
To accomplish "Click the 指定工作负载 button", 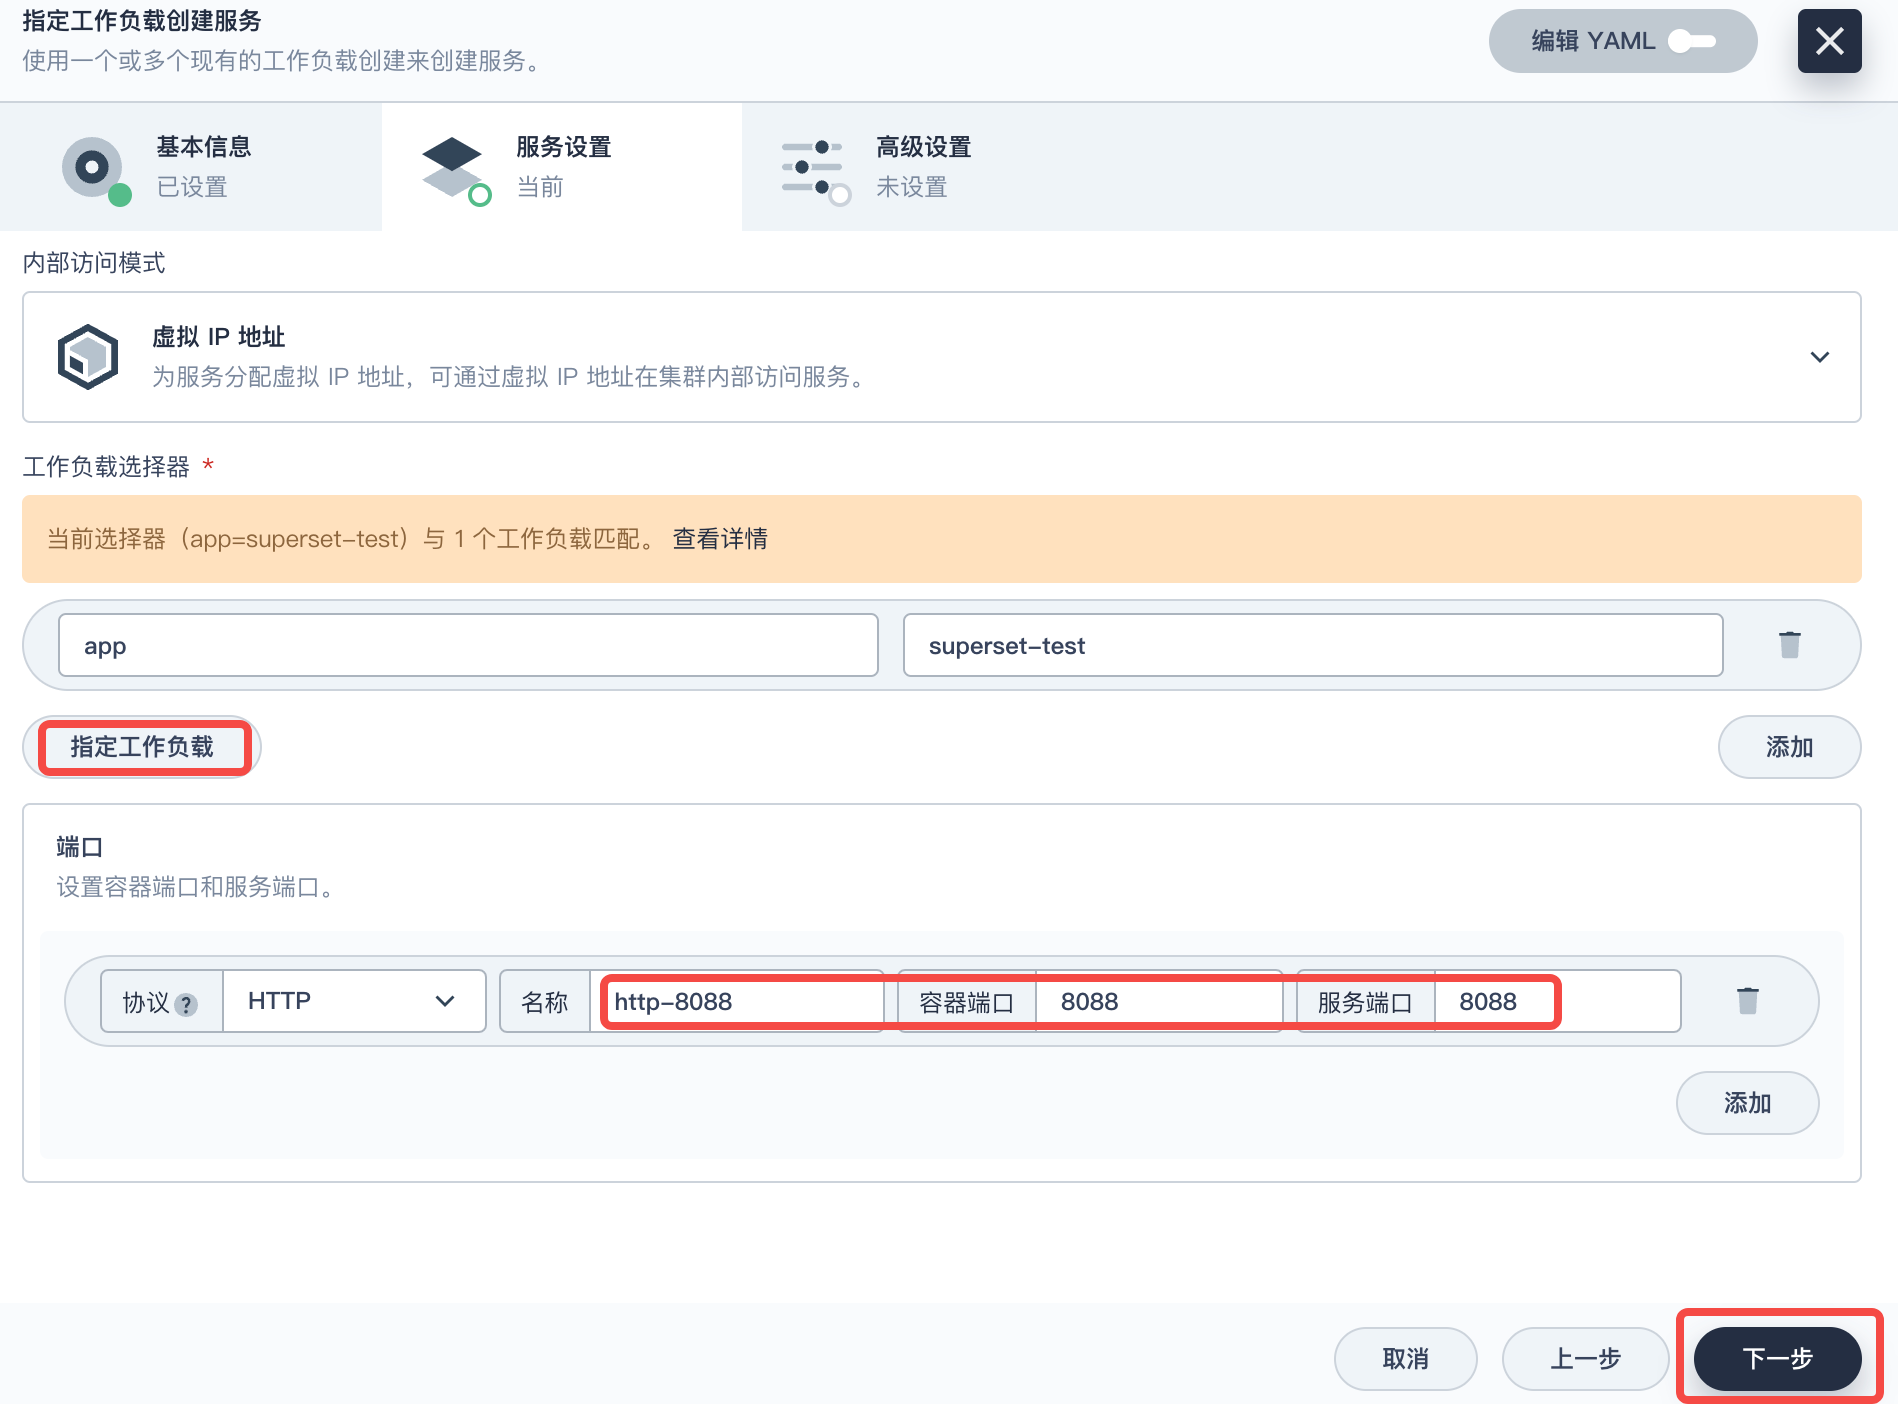I will click(x=142, y=747).
